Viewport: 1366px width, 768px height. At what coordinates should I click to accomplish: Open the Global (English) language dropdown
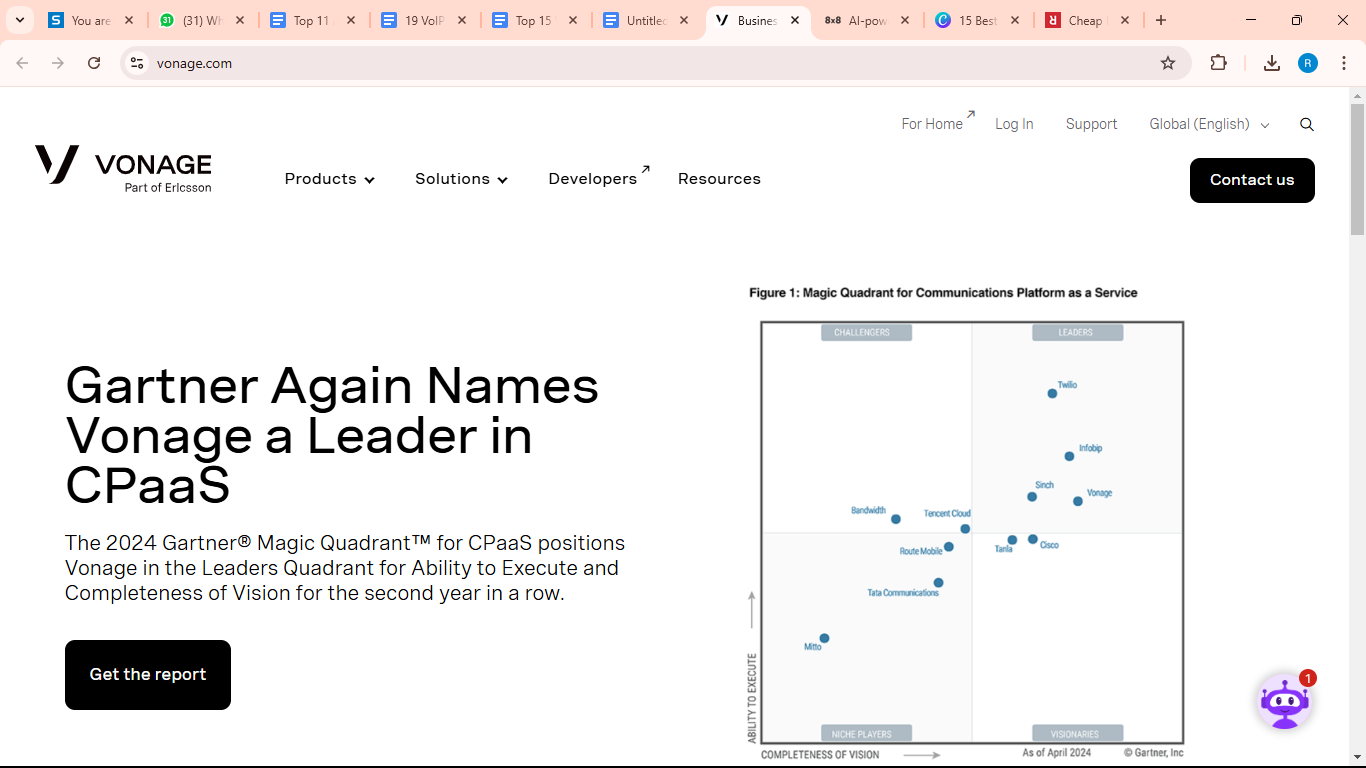1209,124
